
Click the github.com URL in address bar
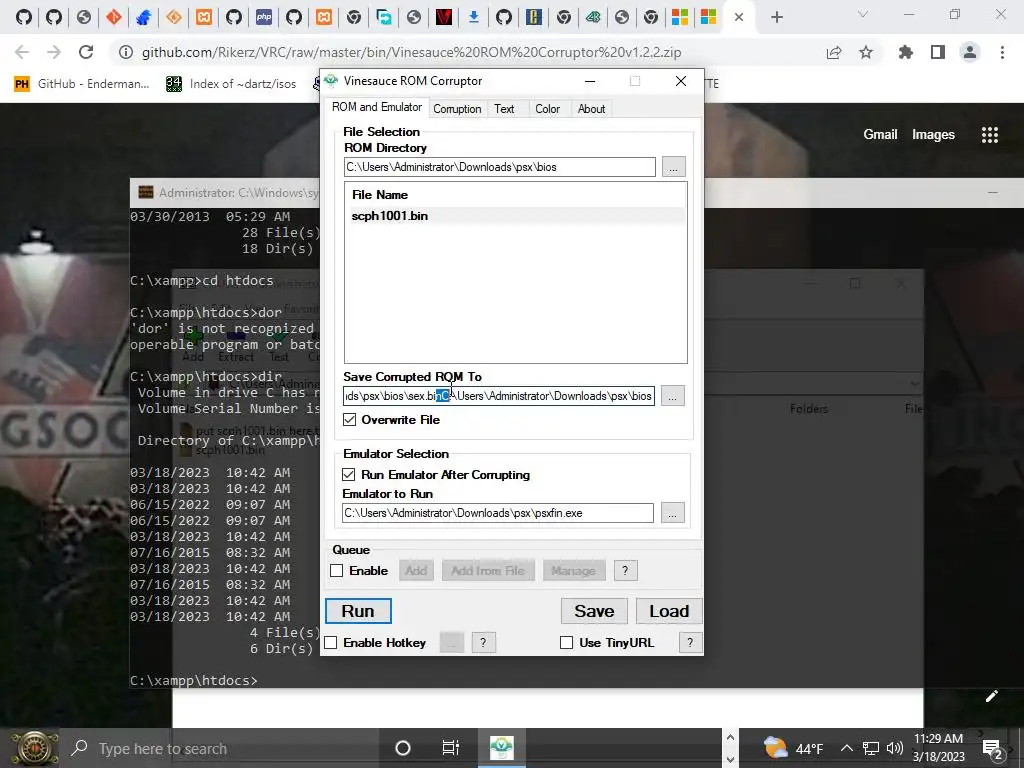click(x=411, y=52)
